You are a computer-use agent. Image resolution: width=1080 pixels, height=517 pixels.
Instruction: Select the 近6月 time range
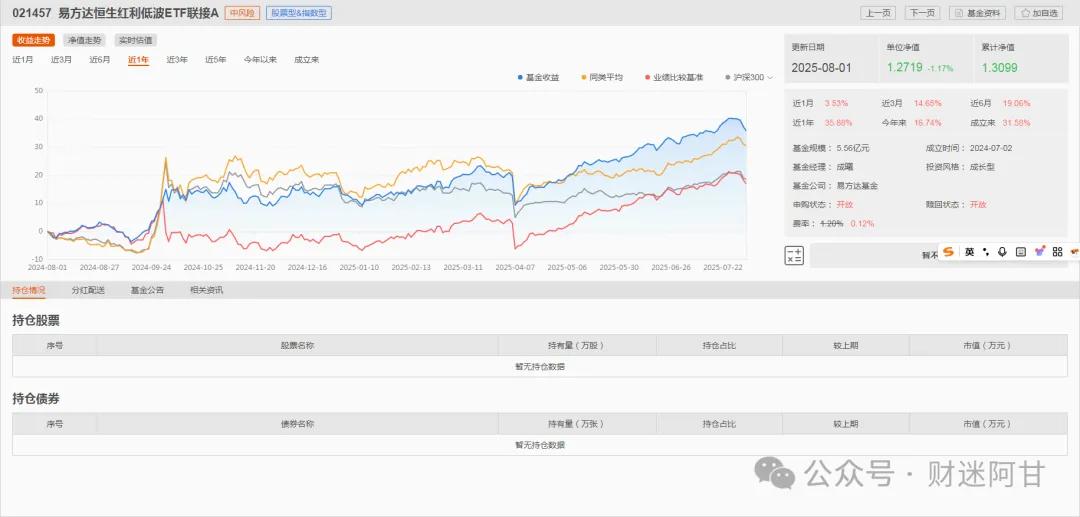[100, 60]
